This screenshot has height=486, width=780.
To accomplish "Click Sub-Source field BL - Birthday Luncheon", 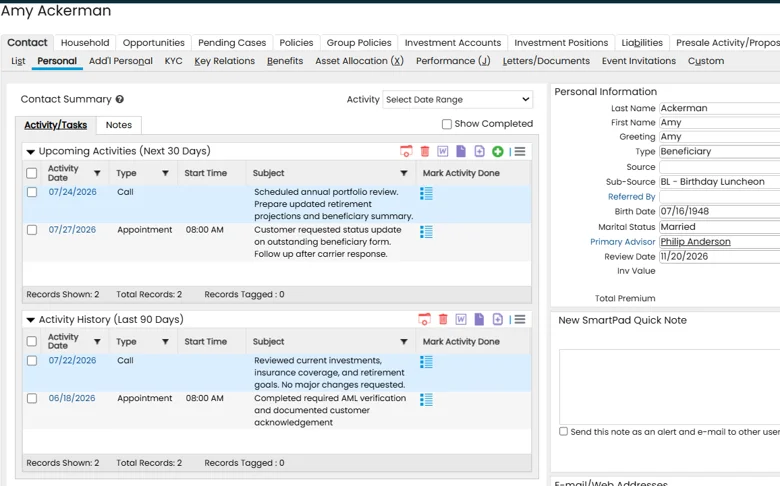I will 719,182.
